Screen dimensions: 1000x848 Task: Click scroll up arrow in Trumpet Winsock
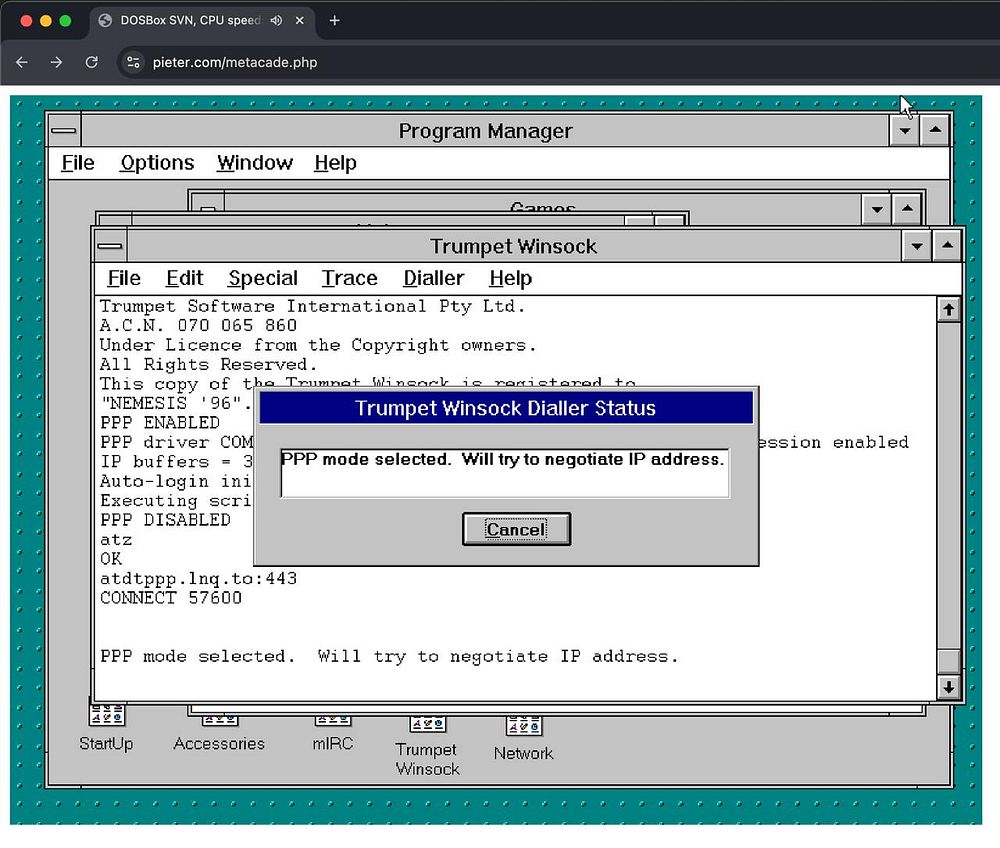[949, 310]
